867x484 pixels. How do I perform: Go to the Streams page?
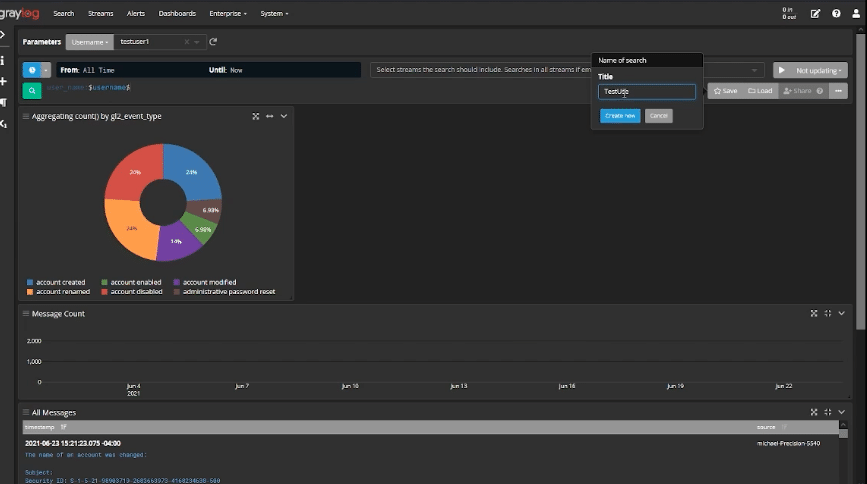[x=100, y=14]
